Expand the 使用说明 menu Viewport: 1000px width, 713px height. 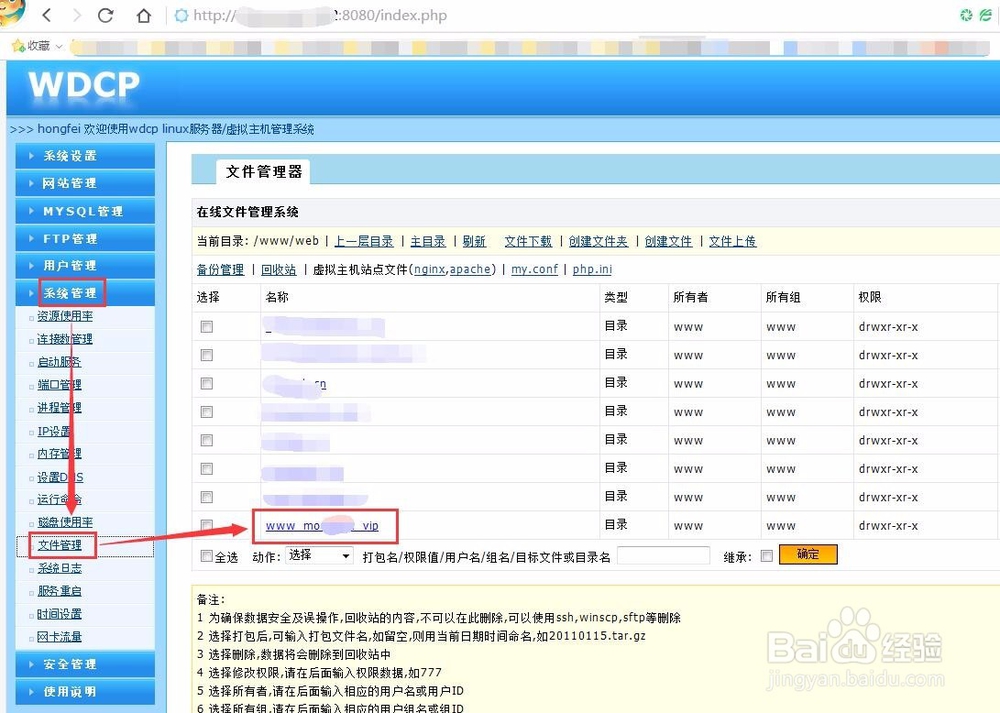(85, 691)
